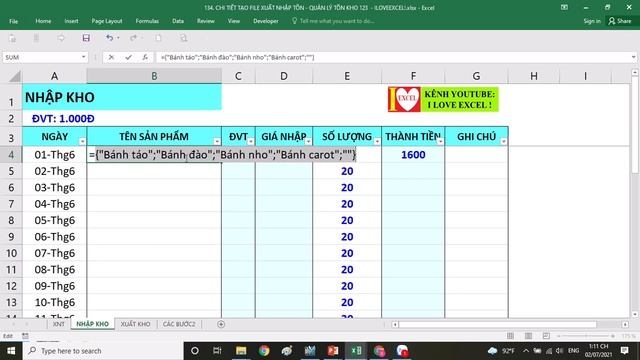Open the Page Layout ribbon tab

(x=107, y=21)
